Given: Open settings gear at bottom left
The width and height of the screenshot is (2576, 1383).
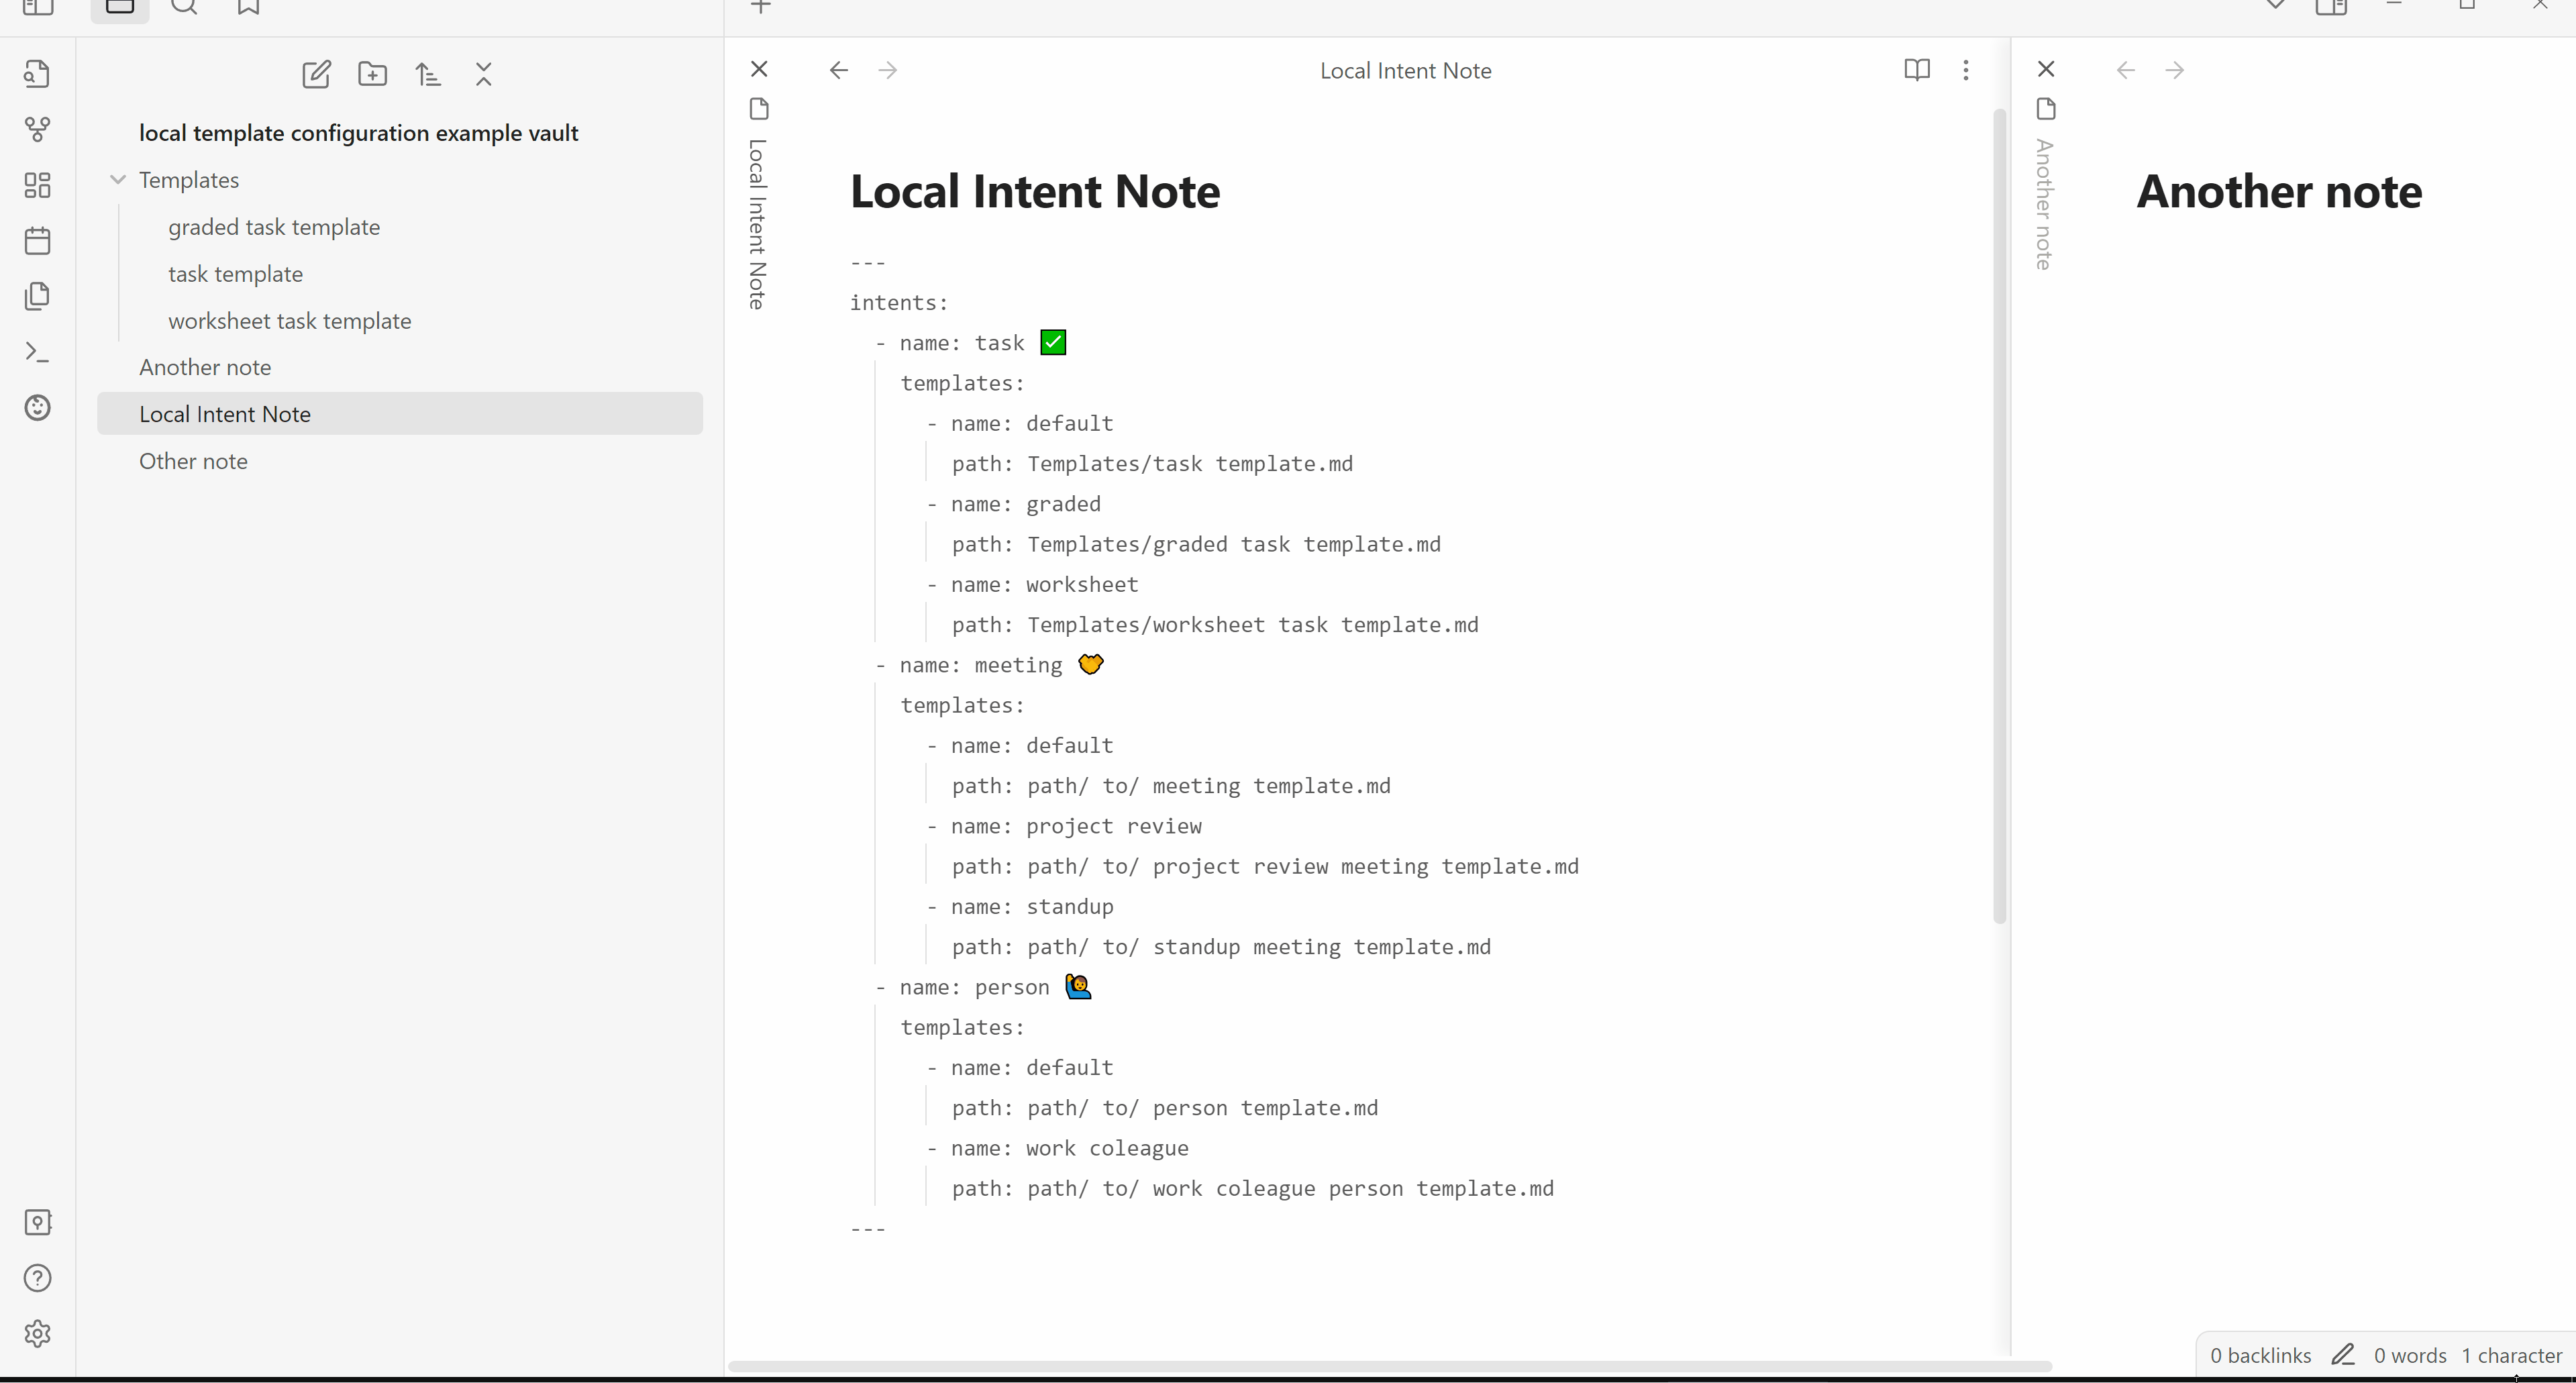Looking at the screenshot, I should coord(37,1333).
